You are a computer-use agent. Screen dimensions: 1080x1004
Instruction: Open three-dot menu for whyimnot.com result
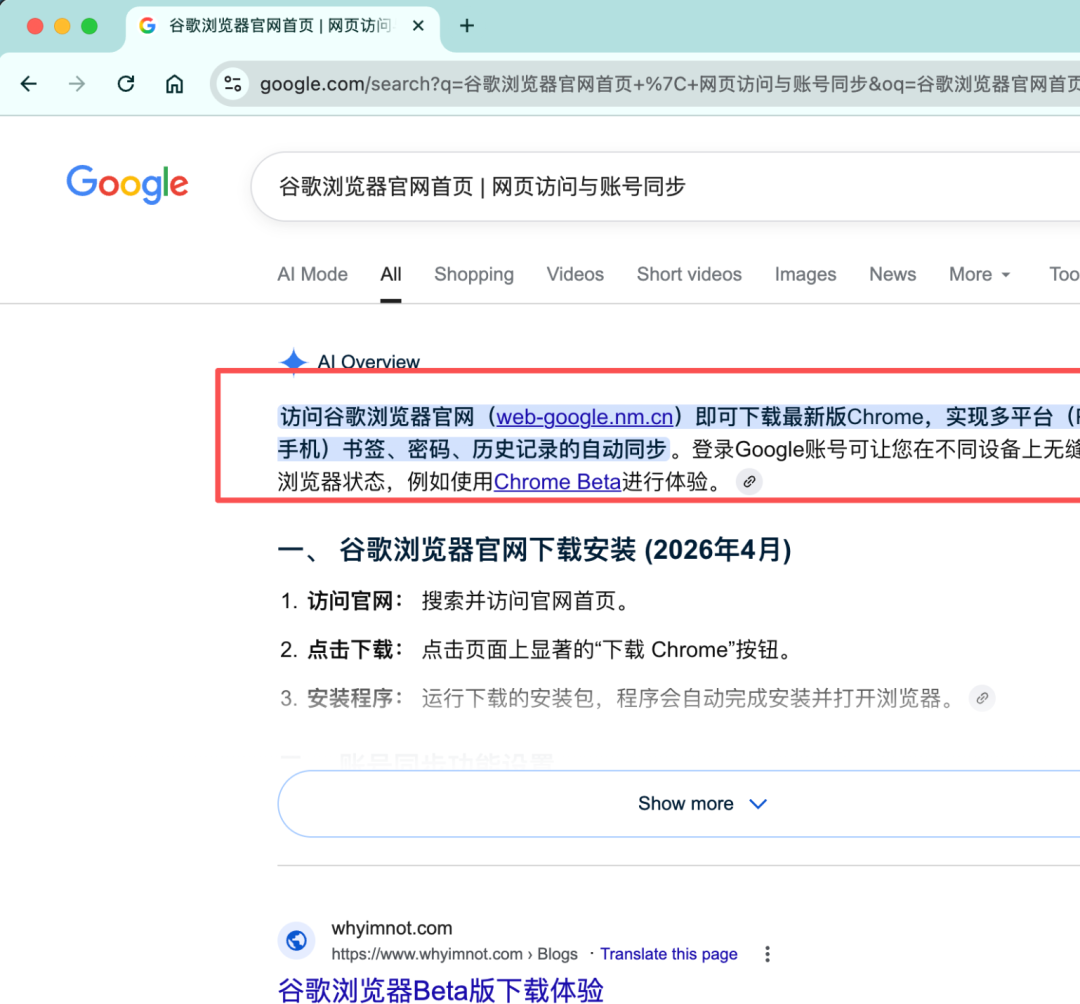(x=767, y=954)
